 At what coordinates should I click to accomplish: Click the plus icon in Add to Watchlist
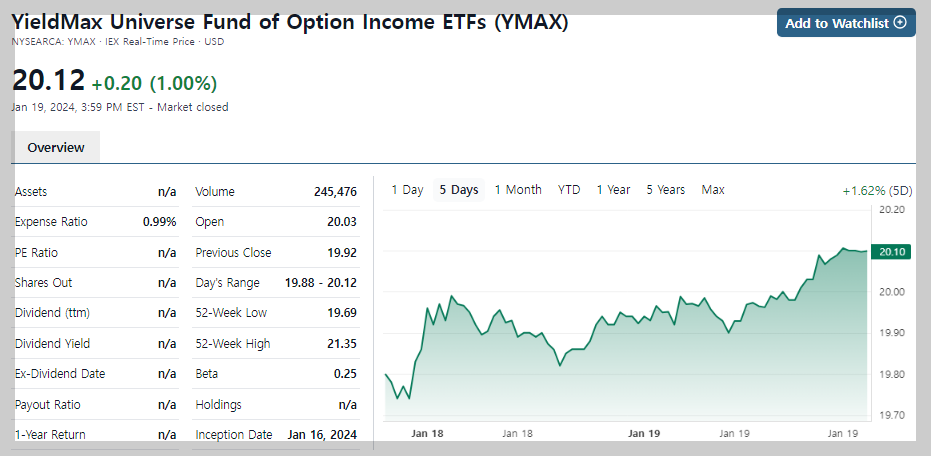(x=900, y=23)
